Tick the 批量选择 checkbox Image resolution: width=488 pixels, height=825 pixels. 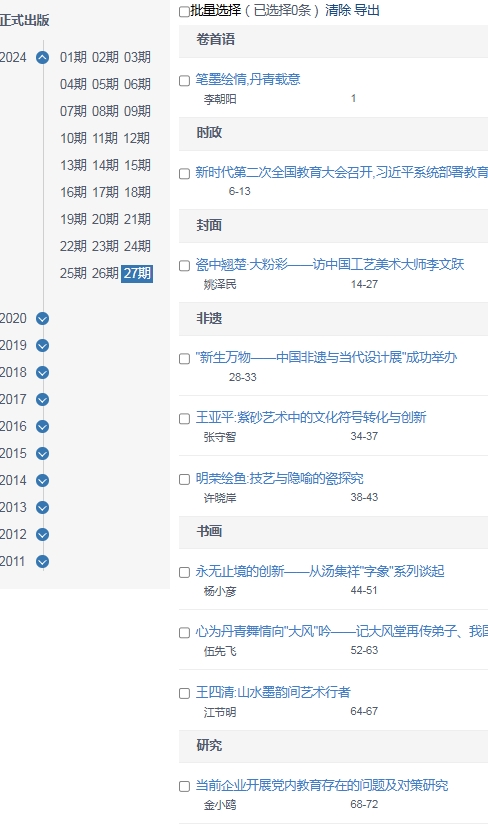point(184,11)
